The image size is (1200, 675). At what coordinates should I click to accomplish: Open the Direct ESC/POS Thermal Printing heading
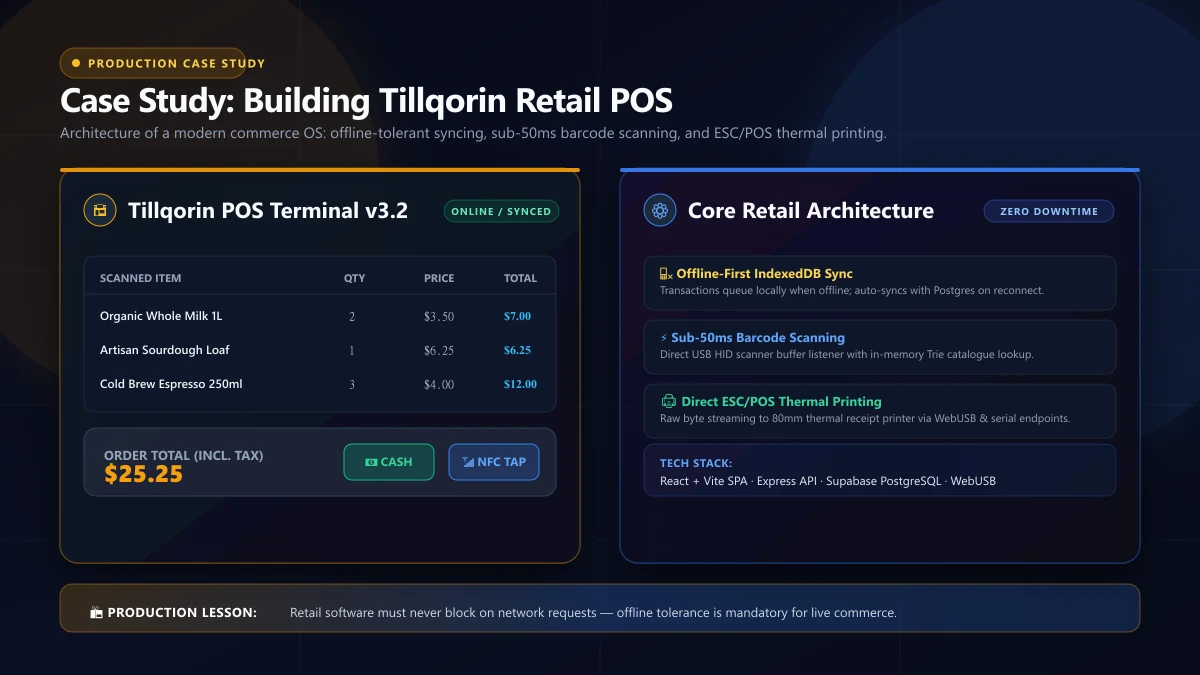pos(781,401)
